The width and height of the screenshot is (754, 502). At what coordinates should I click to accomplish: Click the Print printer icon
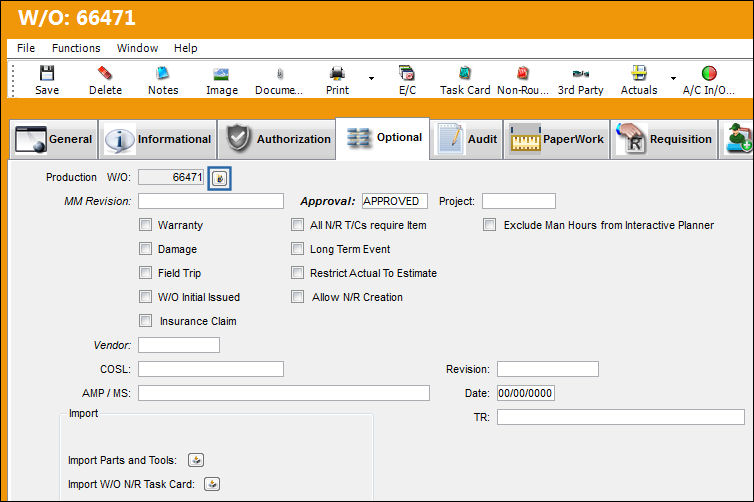click(337, 74)
